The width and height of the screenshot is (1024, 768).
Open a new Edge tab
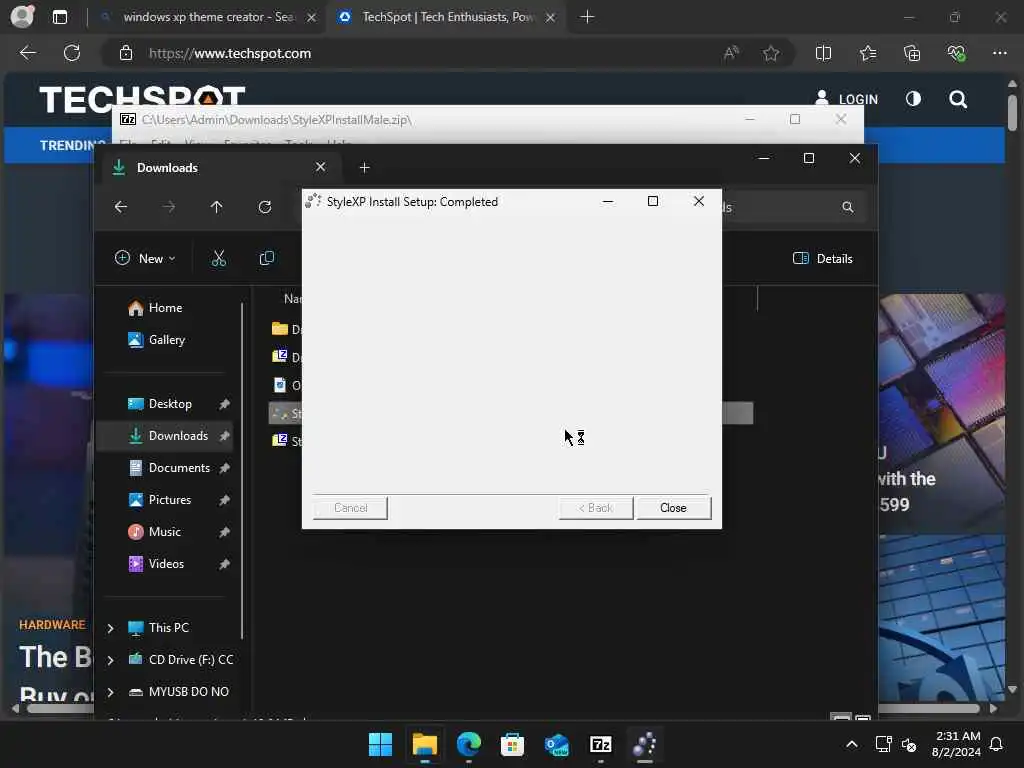click(x=587, y=17)
